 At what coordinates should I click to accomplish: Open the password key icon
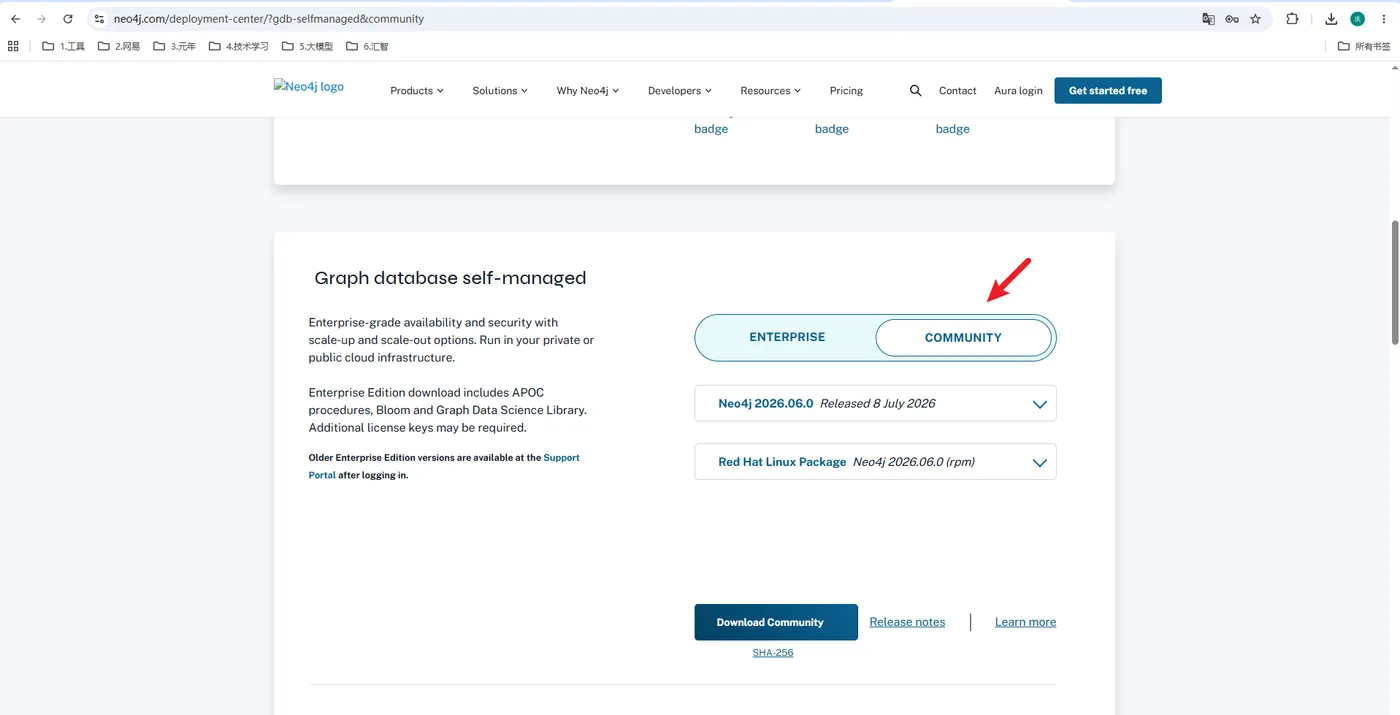point(1232,19)
